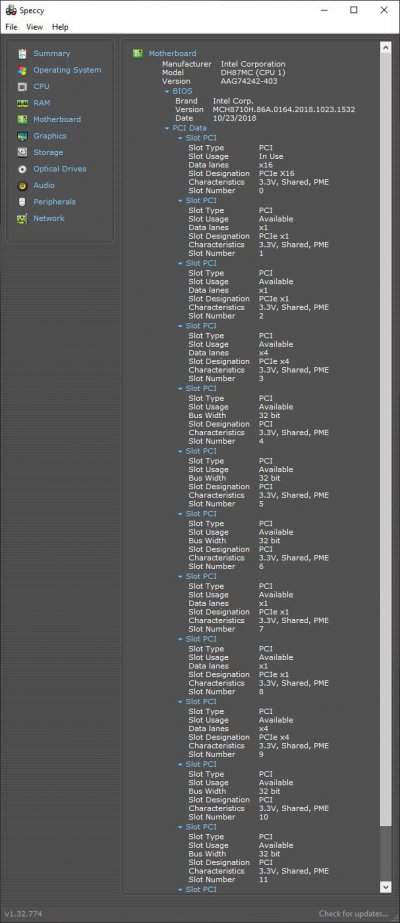Open the File menu
400x923 pixels.
point(11,27)
